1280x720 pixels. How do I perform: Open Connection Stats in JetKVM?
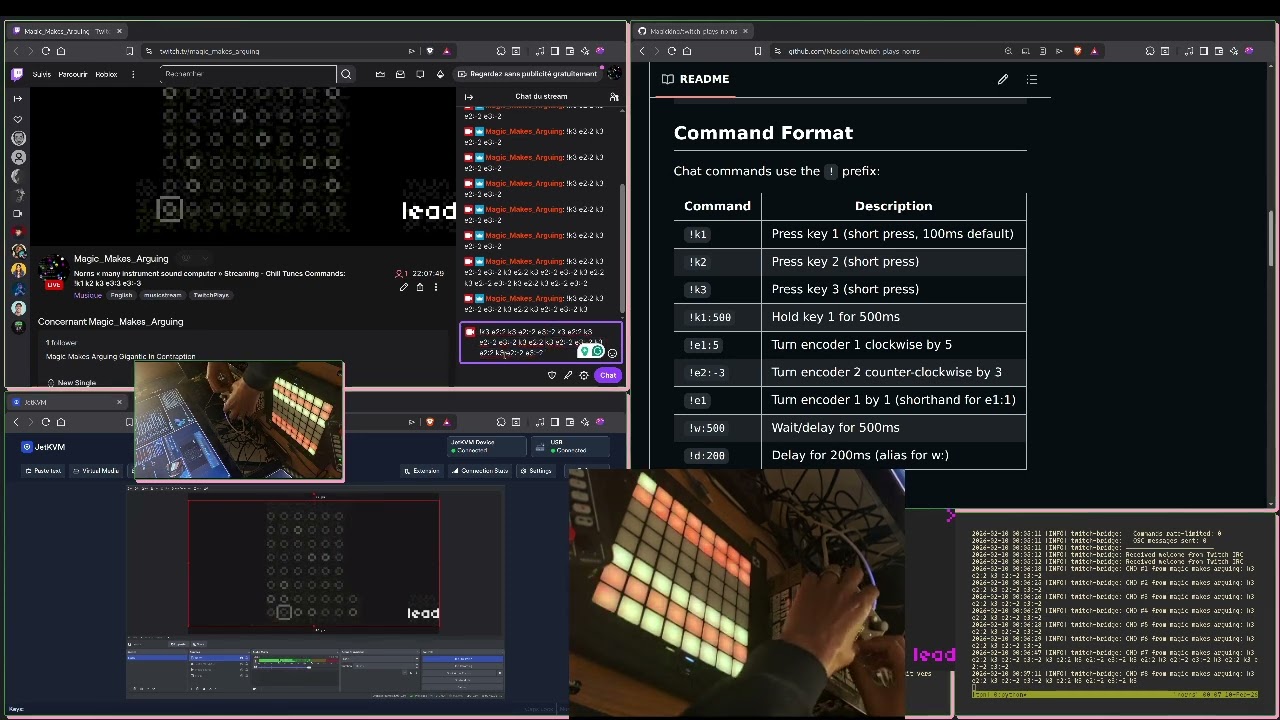[x=480, y=471]
